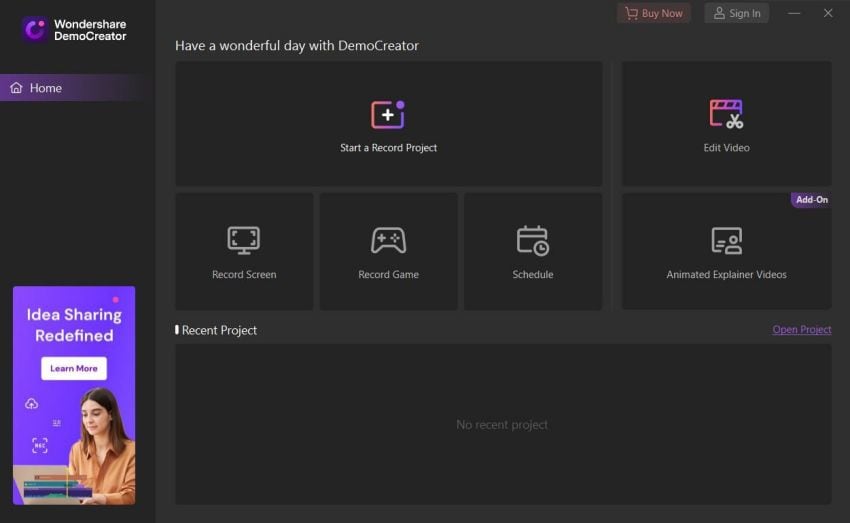Open the Schedule calendar clock icon
The width and height of the screenshot is (850, 523).
(533, 240)
